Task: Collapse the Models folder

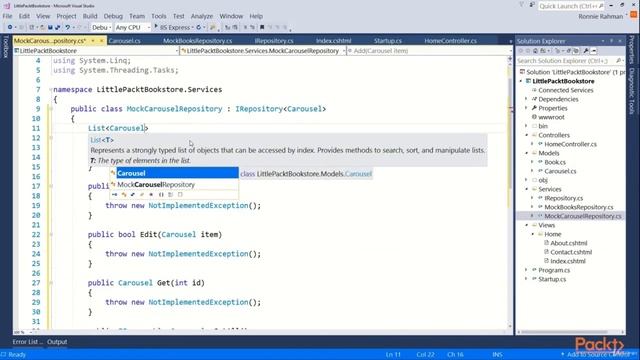Action: point(526,153)
